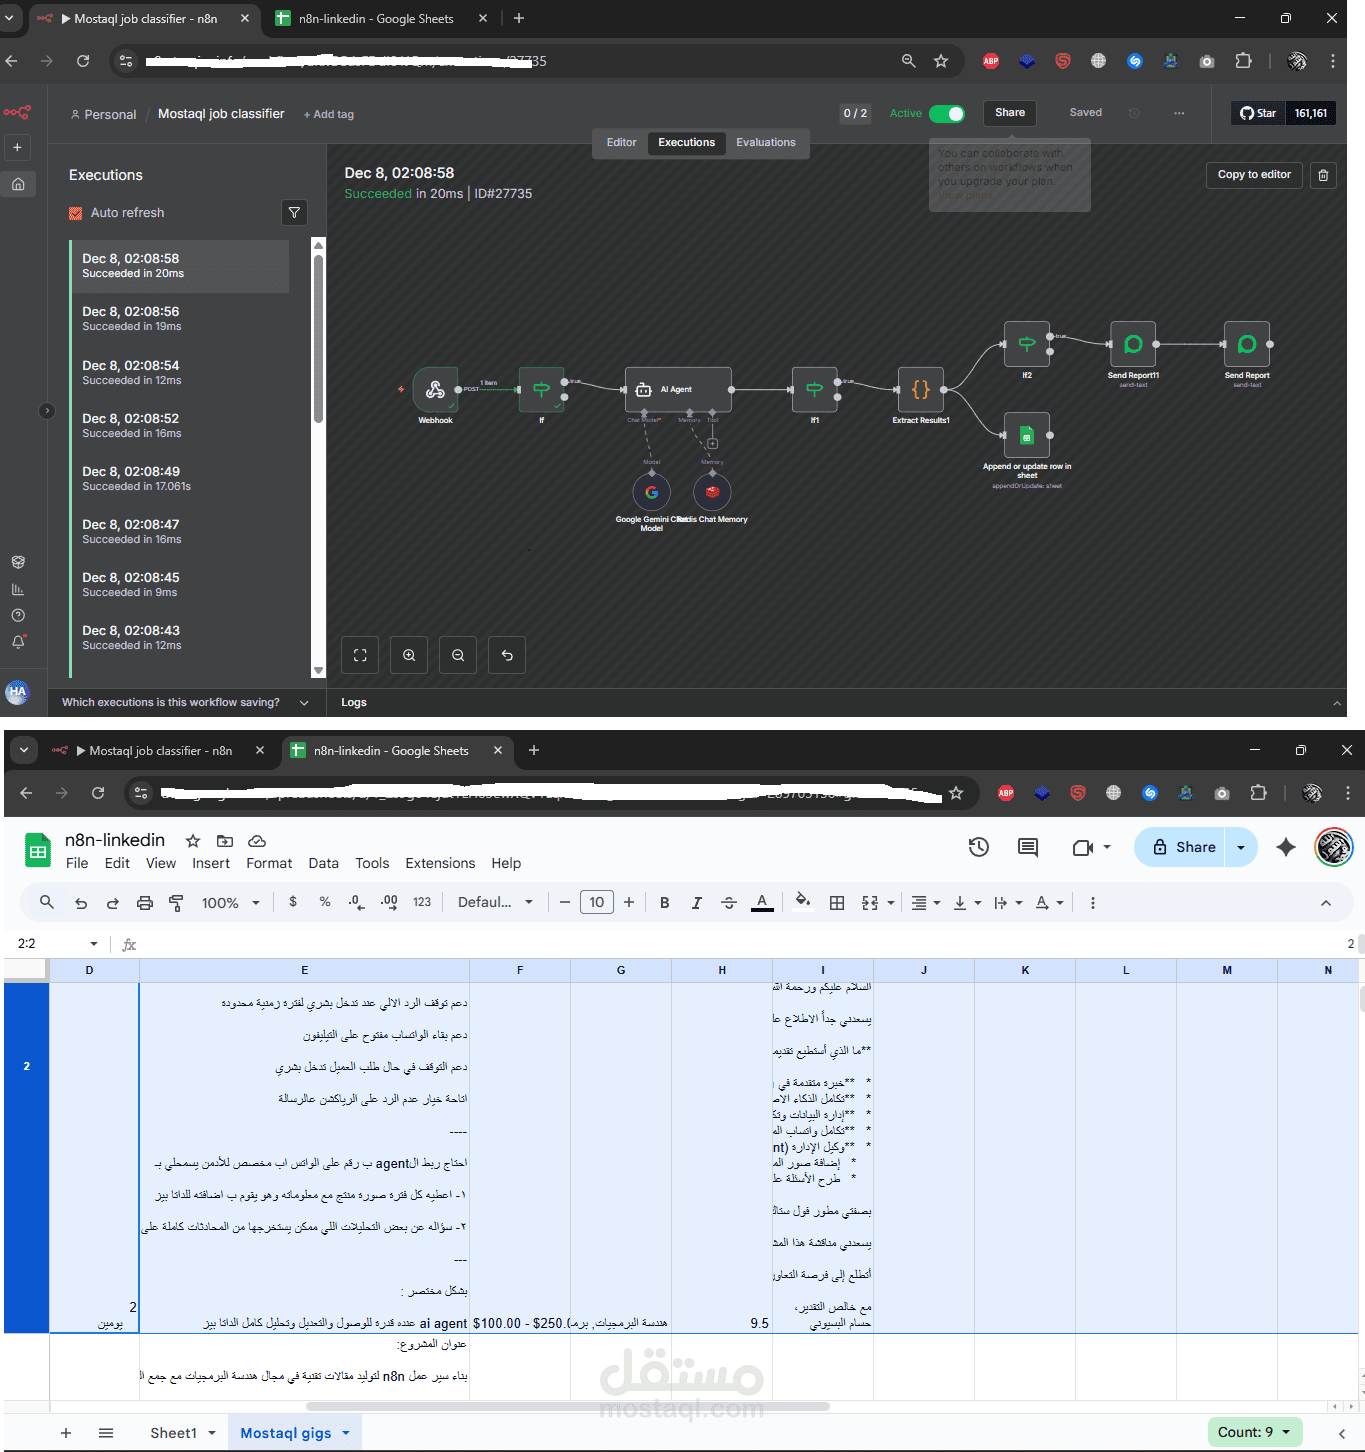
Task: Zoom in on the n8n workflow canvas
Action: click(408, 655)
